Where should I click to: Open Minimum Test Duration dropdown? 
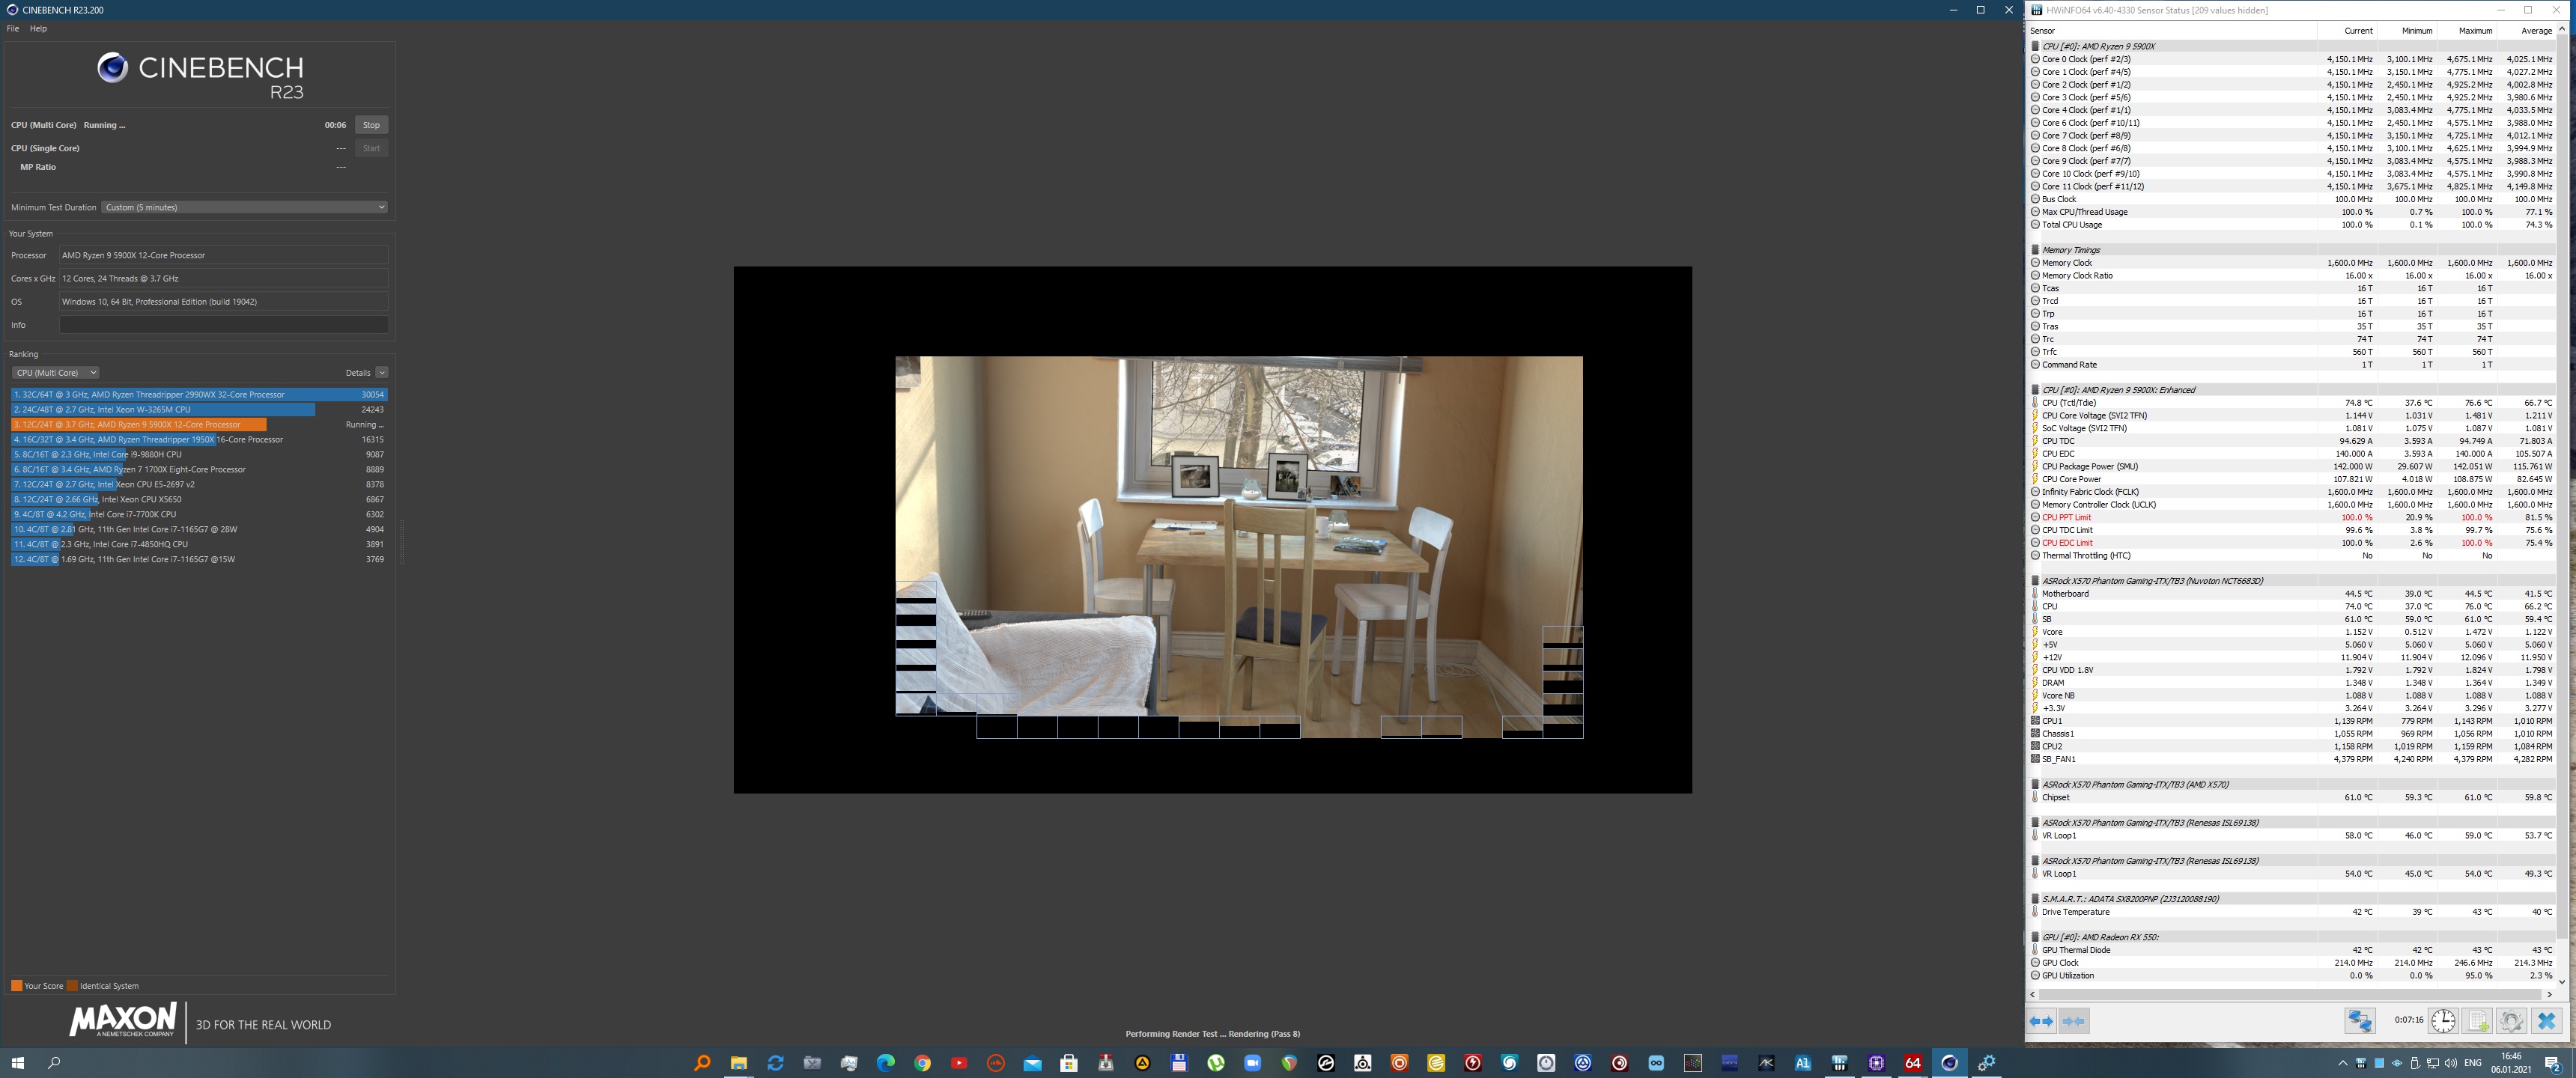click(244, 207)
